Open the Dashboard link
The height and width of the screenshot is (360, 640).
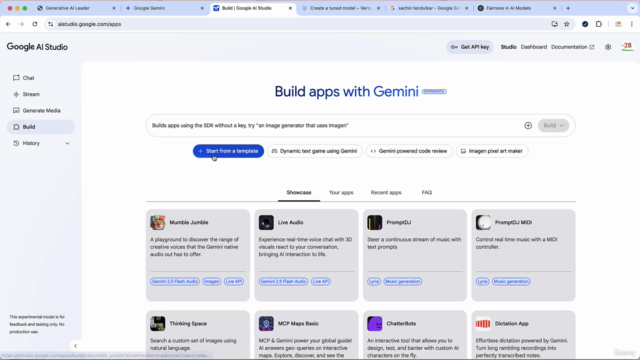pyautogui.click(x=533, y=47)
